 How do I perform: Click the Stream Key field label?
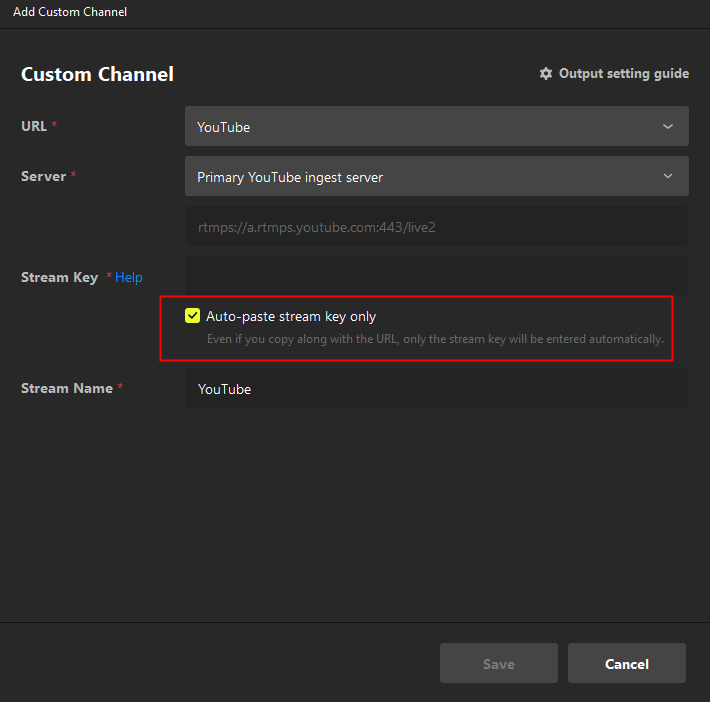click(59, 278)
